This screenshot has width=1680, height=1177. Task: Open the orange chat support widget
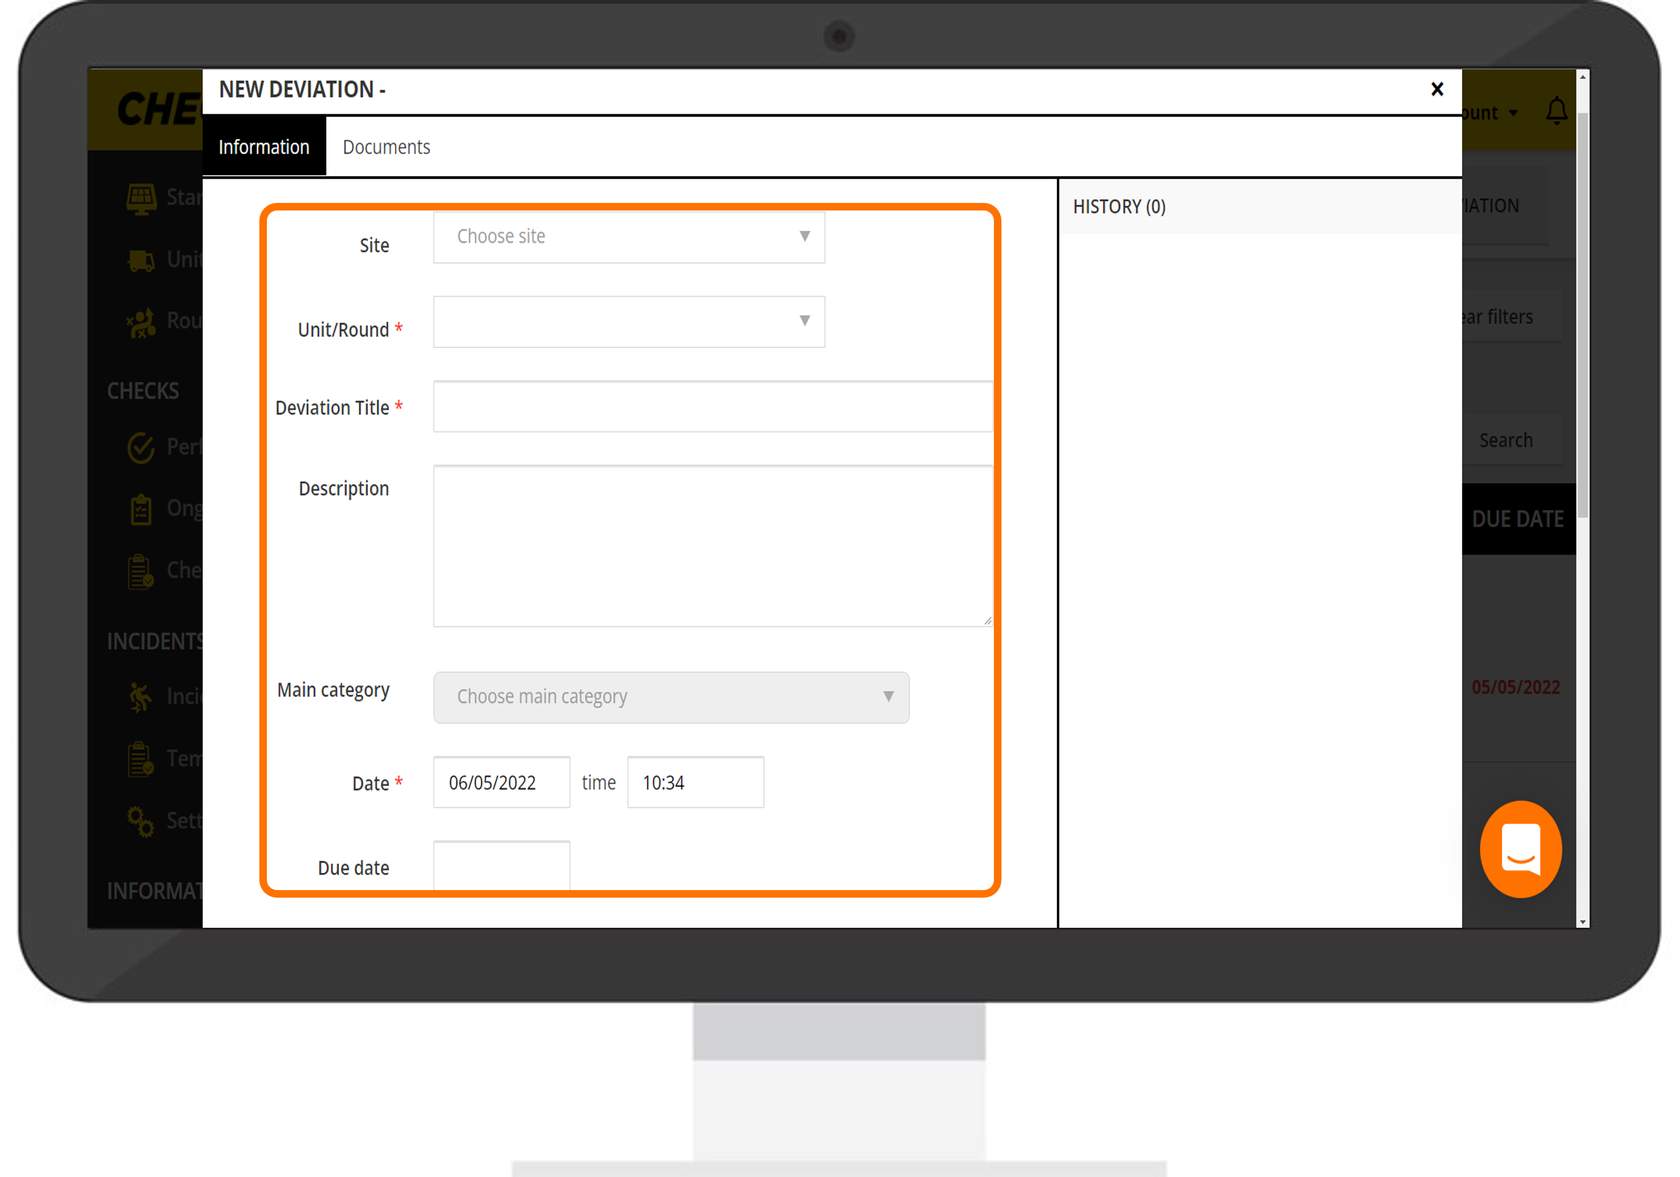click(x=1520, y=849)
